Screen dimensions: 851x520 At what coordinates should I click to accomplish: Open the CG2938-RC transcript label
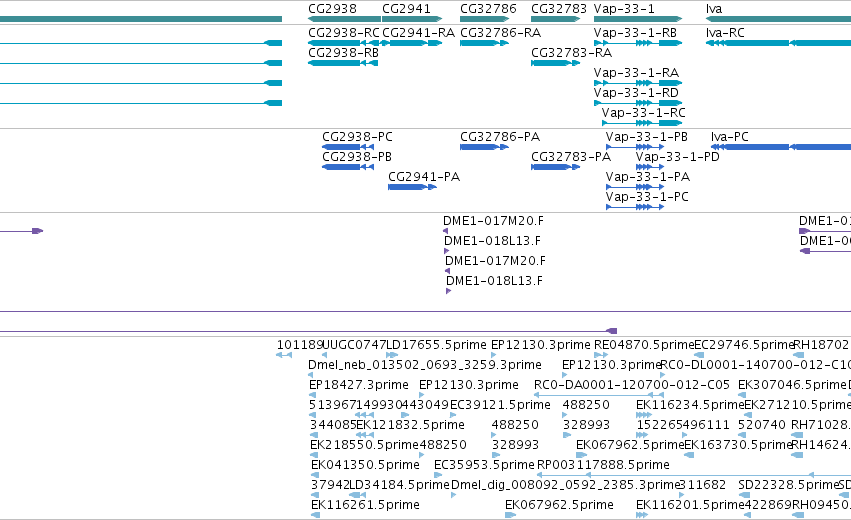coord(344,33)
